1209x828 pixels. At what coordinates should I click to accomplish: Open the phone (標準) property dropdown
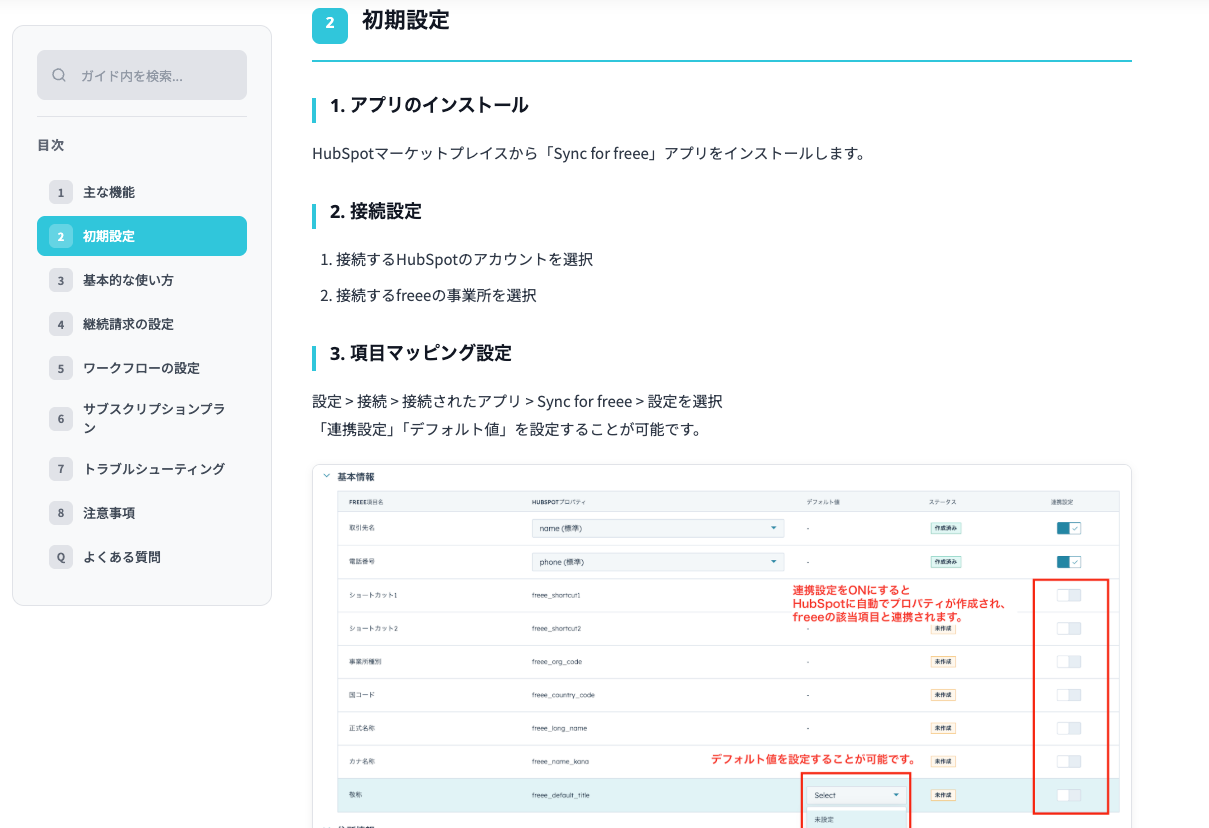(657, 562)
